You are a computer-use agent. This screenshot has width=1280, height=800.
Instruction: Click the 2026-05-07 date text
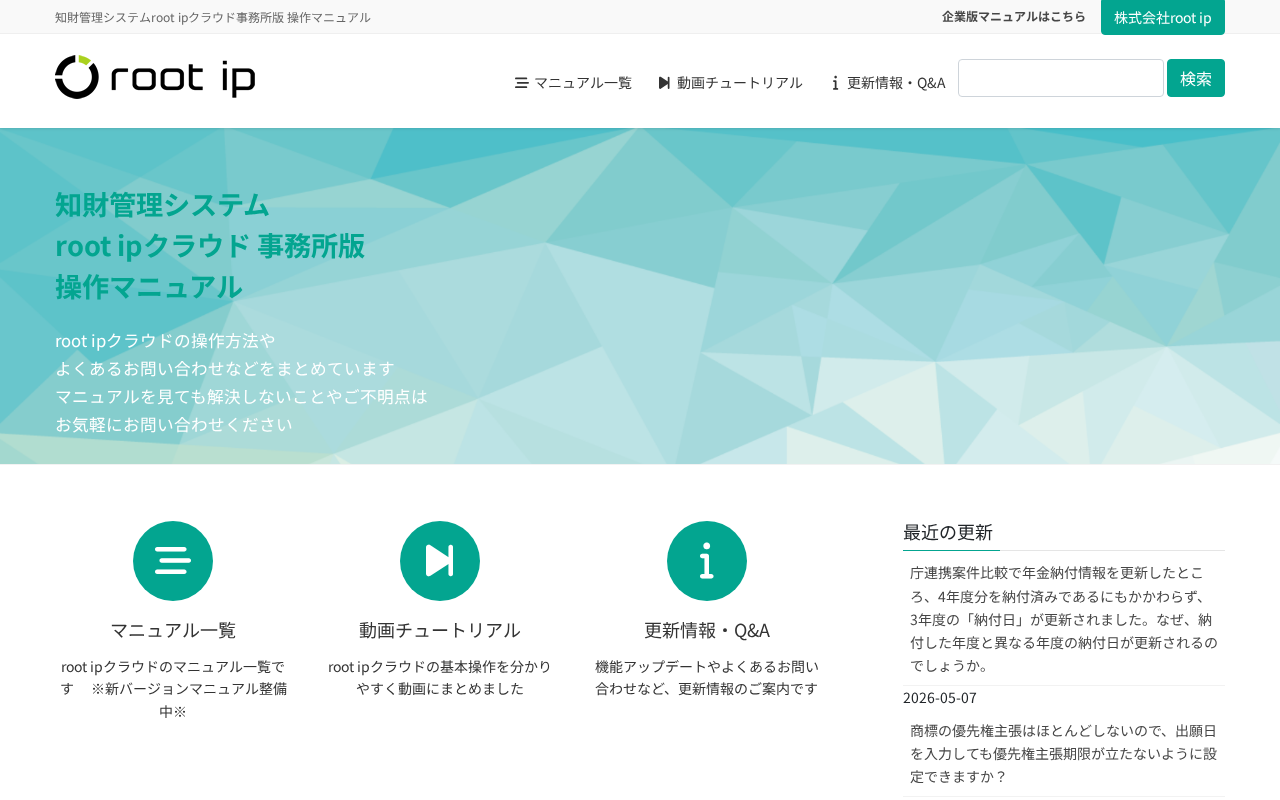pos(940,697)
